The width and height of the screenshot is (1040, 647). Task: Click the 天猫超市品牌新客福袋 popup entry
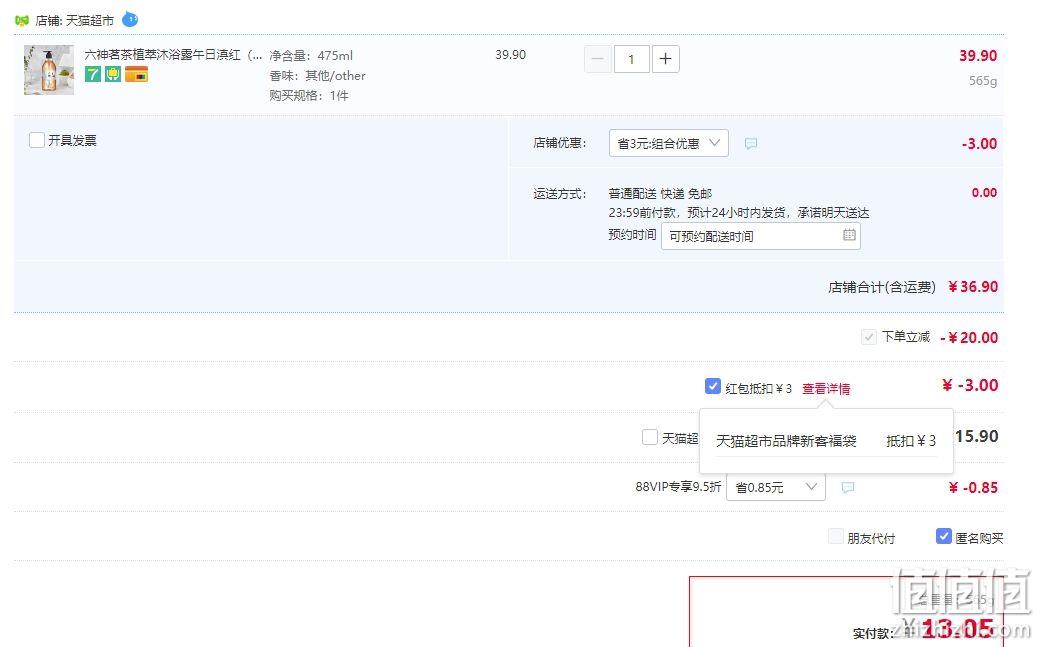point(786,441)
